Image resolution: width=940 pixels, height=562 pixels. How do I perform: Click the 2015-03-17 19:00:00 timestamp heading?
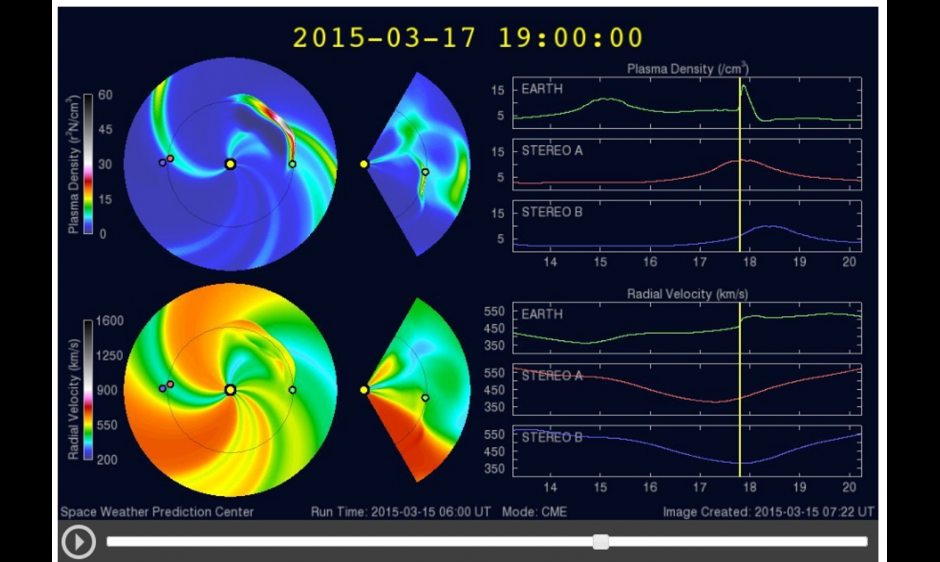468,38
